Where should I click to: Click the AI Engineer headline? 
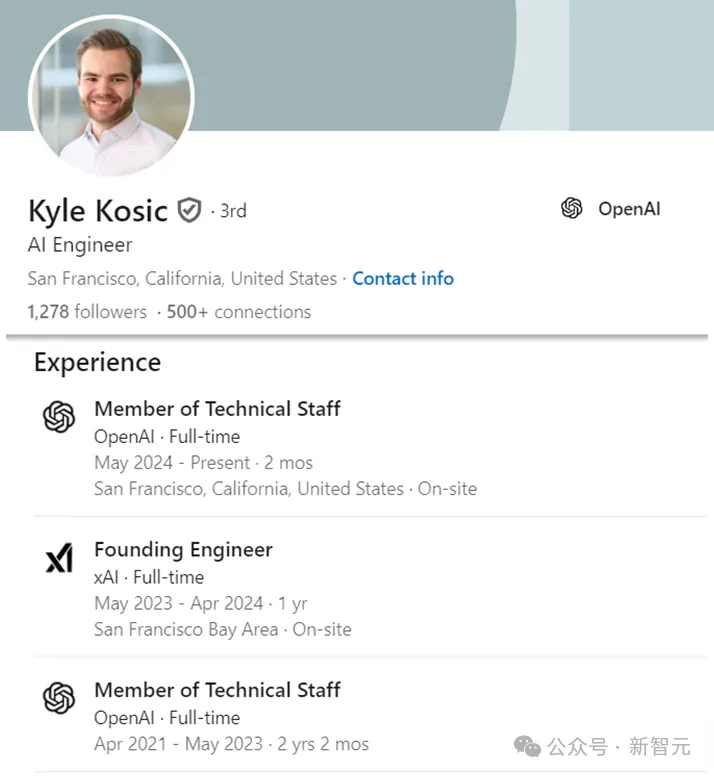(x=80, y=245)
